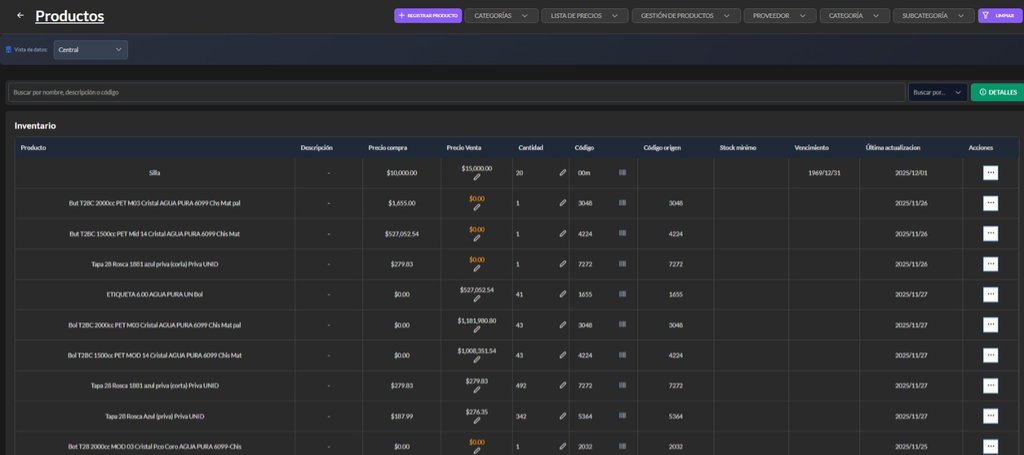Image resolution: width=1024 pixels, height=455 pixels.
Task: Click barcode icon for code 1655
Action: click(x=622, y=294)
